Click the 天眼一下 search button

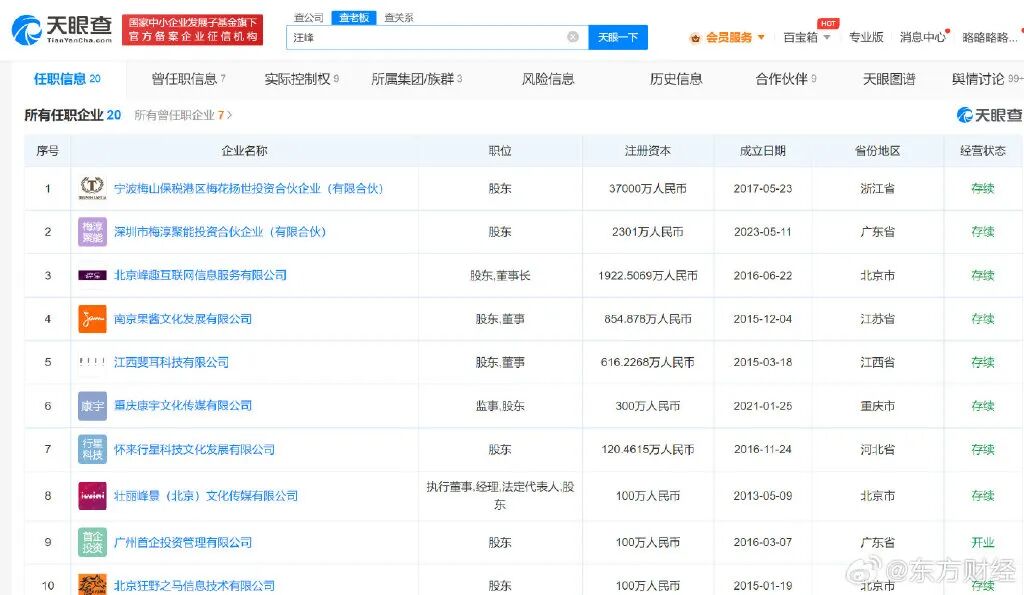[x=618, y=37]
